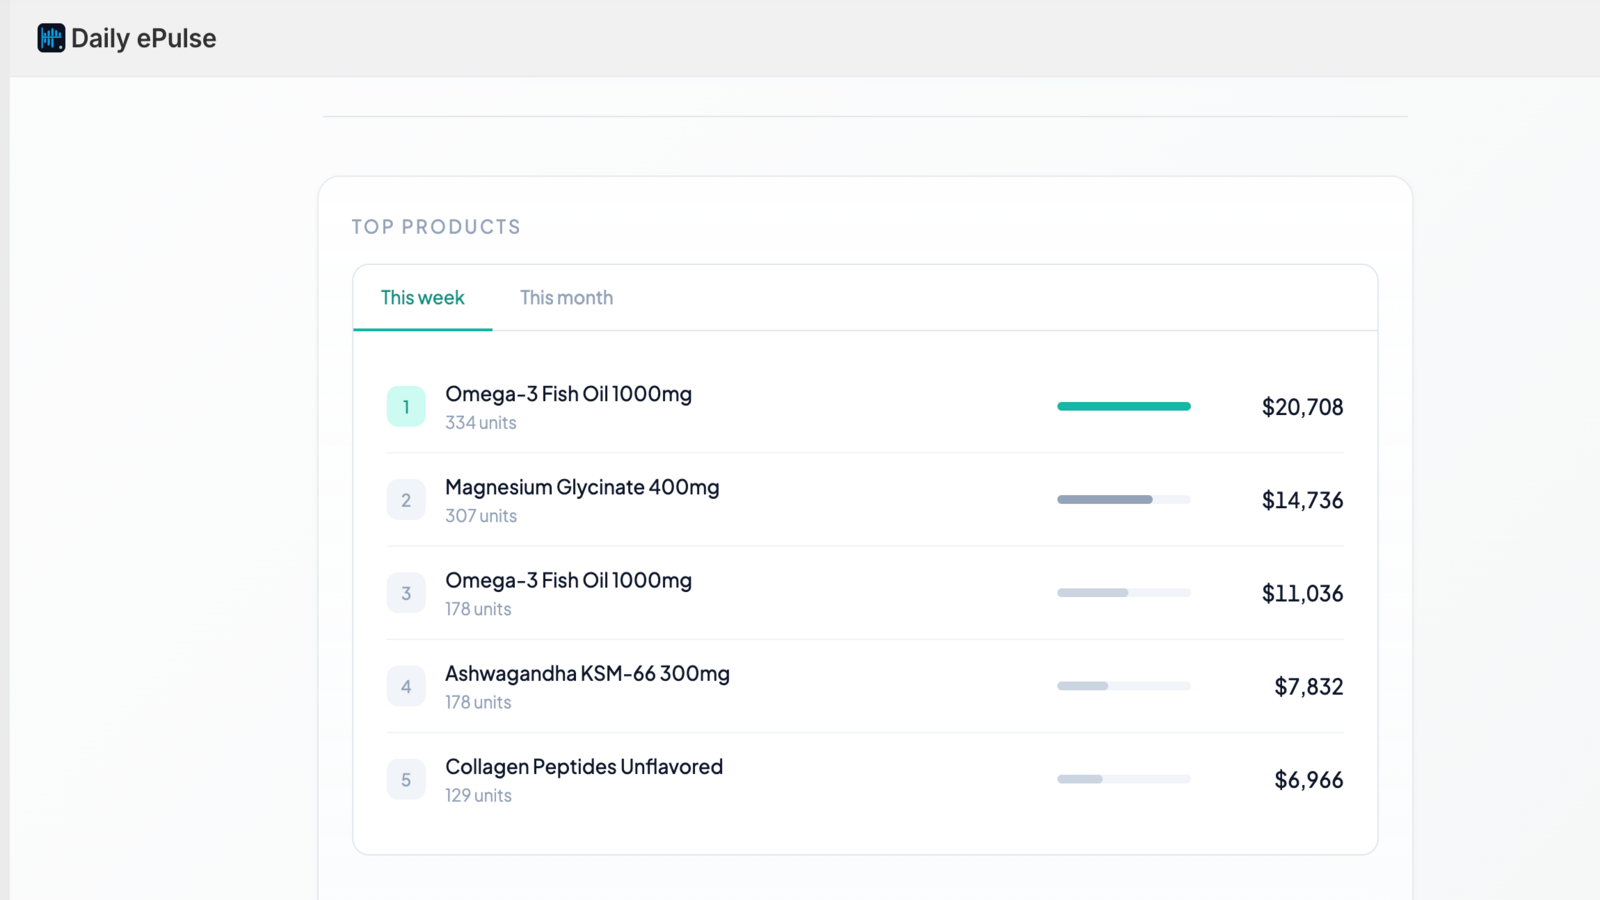
Task: Select the rank 3 badge
Action: point(406,593)
